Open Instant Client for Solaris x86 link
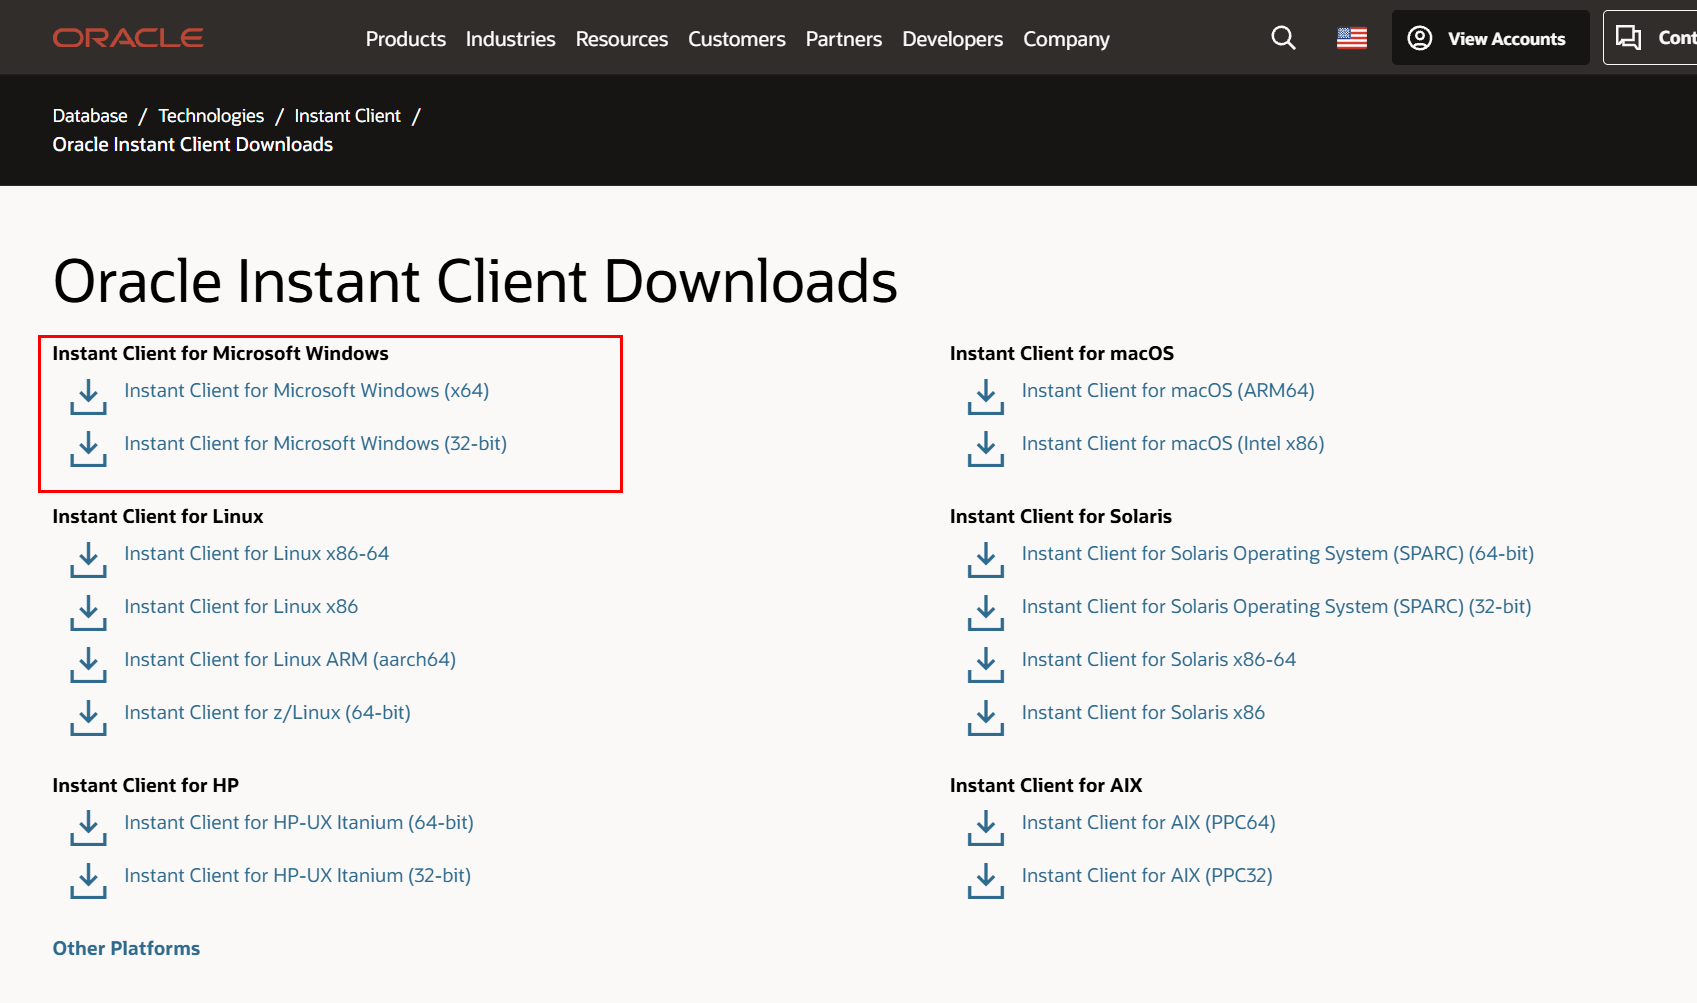1697x1003 pixels. coord(1143,713)
